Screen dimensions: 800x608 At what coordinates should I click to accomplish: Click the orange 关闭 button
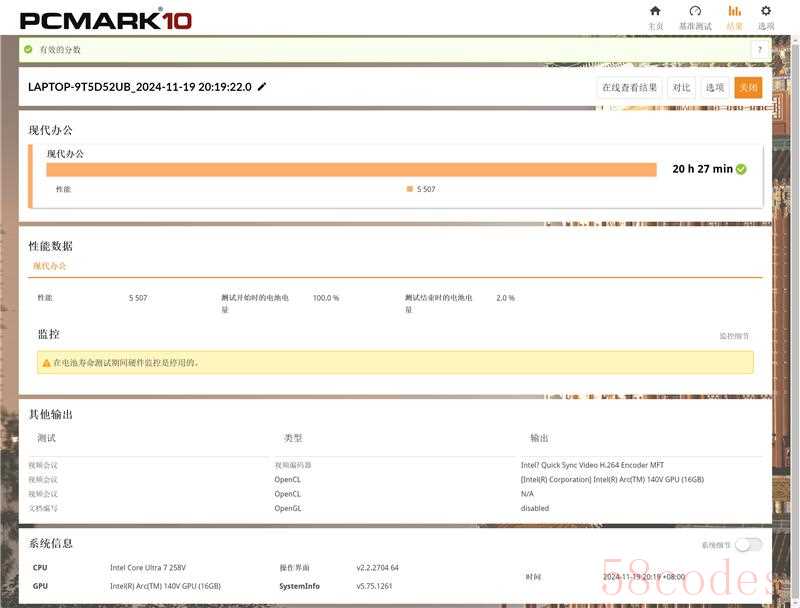(747, 88)
